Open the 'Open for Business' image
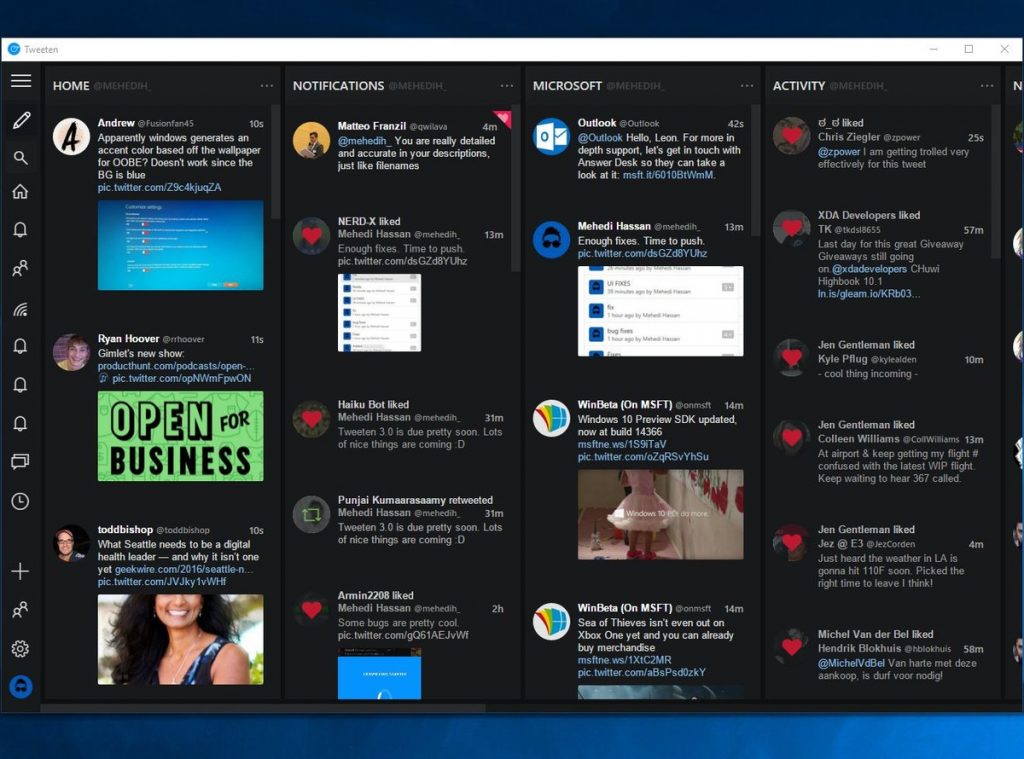Screen dimensions: 1024x759 tap(180, 436)
